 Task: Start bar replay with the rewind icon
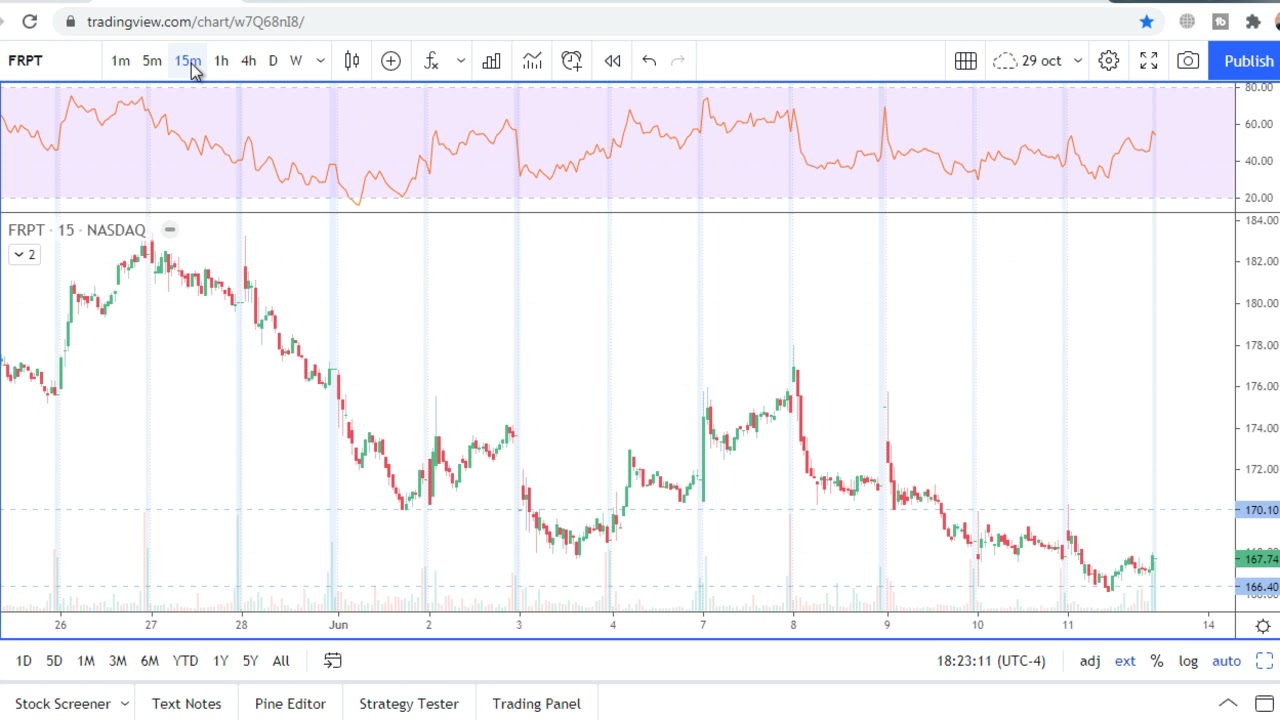coord(613,61)
